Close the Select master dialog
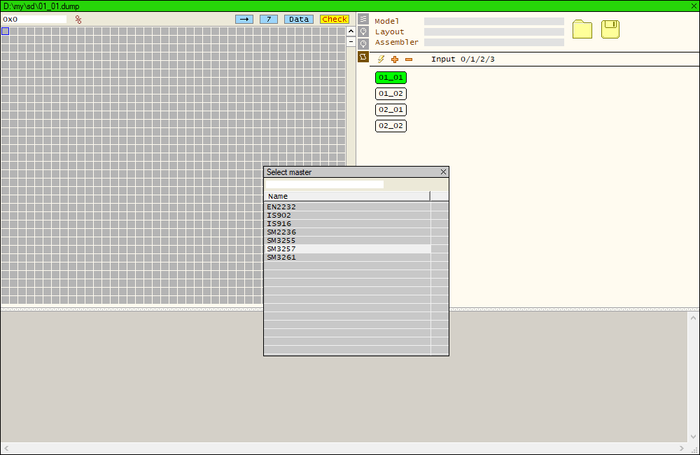Screen dimensions: 700x455 coord(443,172)
